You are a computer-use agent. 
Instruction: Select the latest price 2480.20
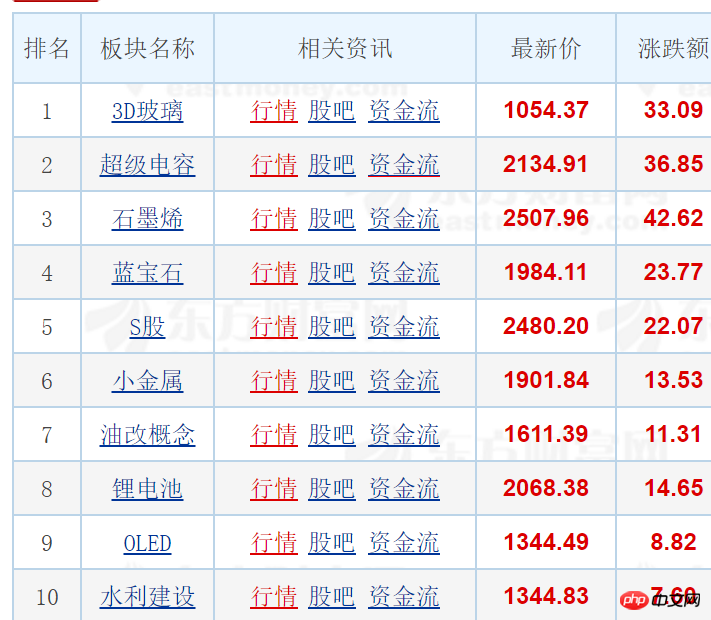pos(546,326)
